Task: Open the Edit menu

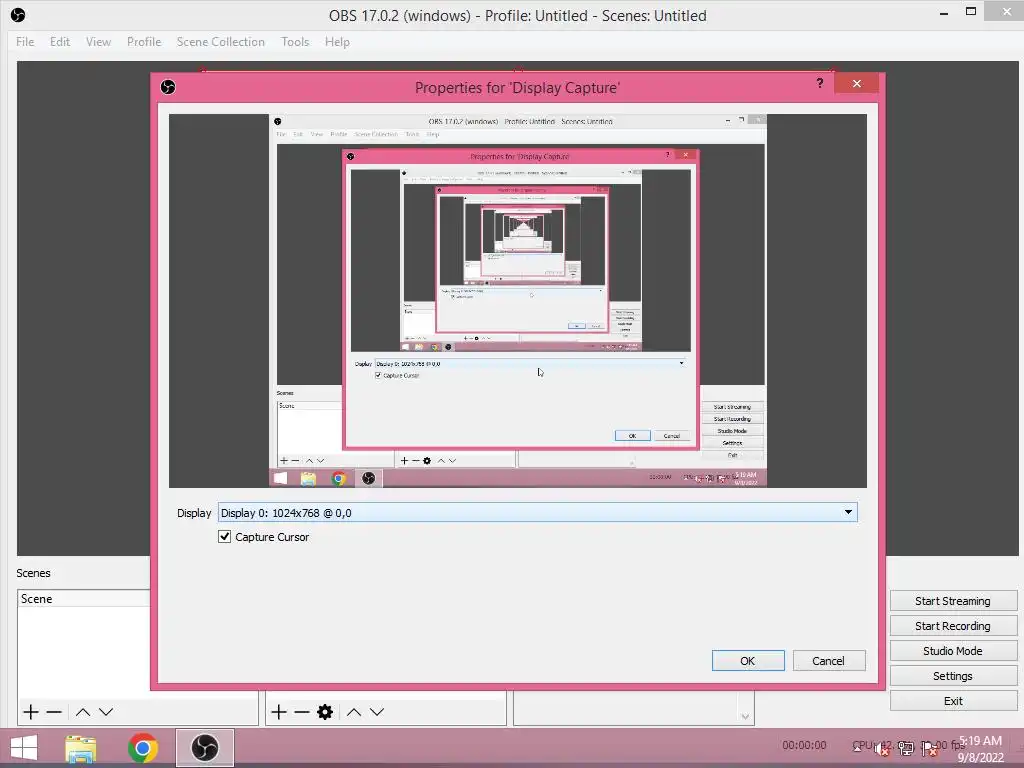Action: (x=59, y=42)
